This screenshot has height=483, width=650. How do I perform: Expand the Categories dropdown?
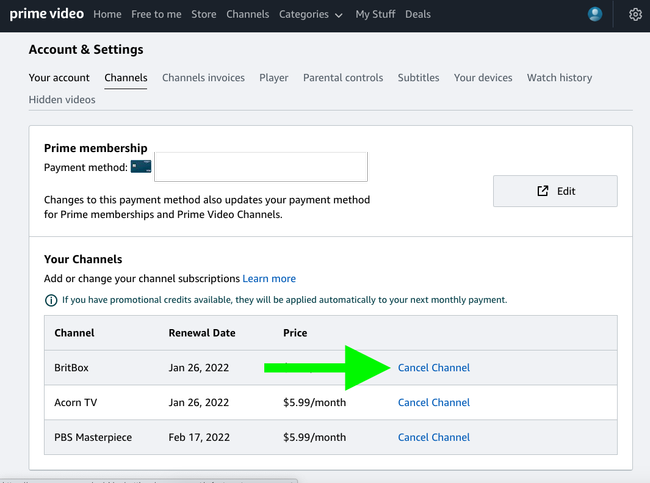click(310, 15)
